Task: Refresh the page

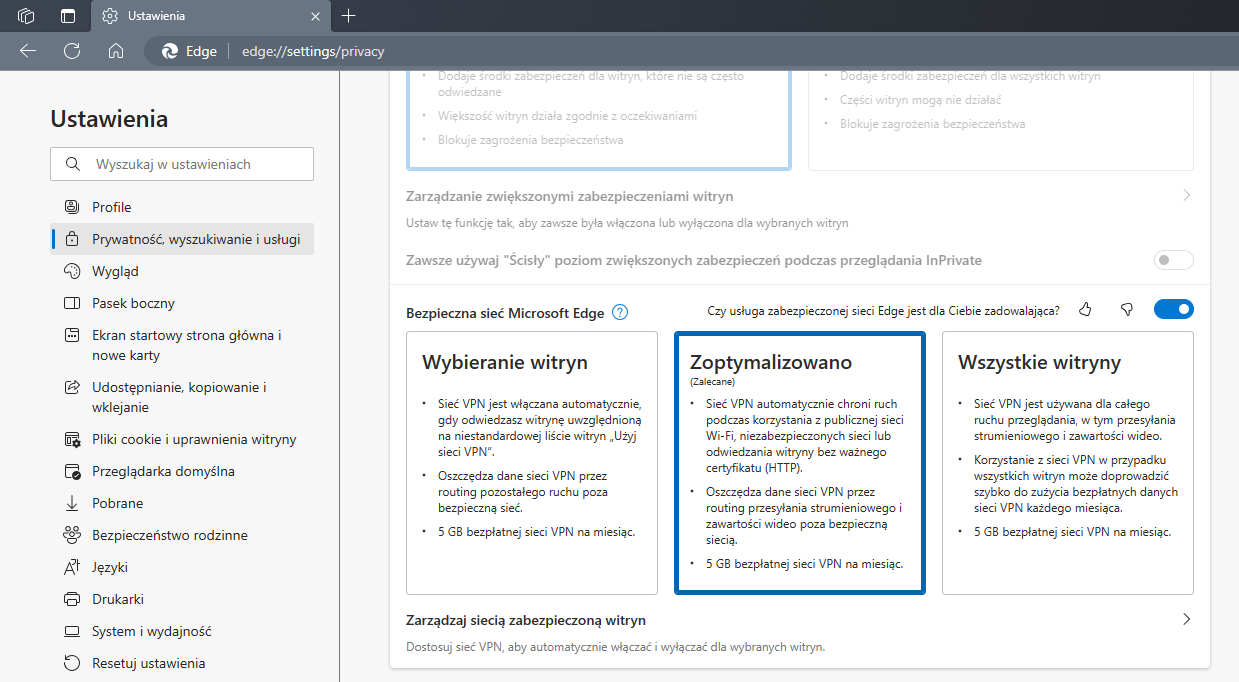Action: pos(72,51)
